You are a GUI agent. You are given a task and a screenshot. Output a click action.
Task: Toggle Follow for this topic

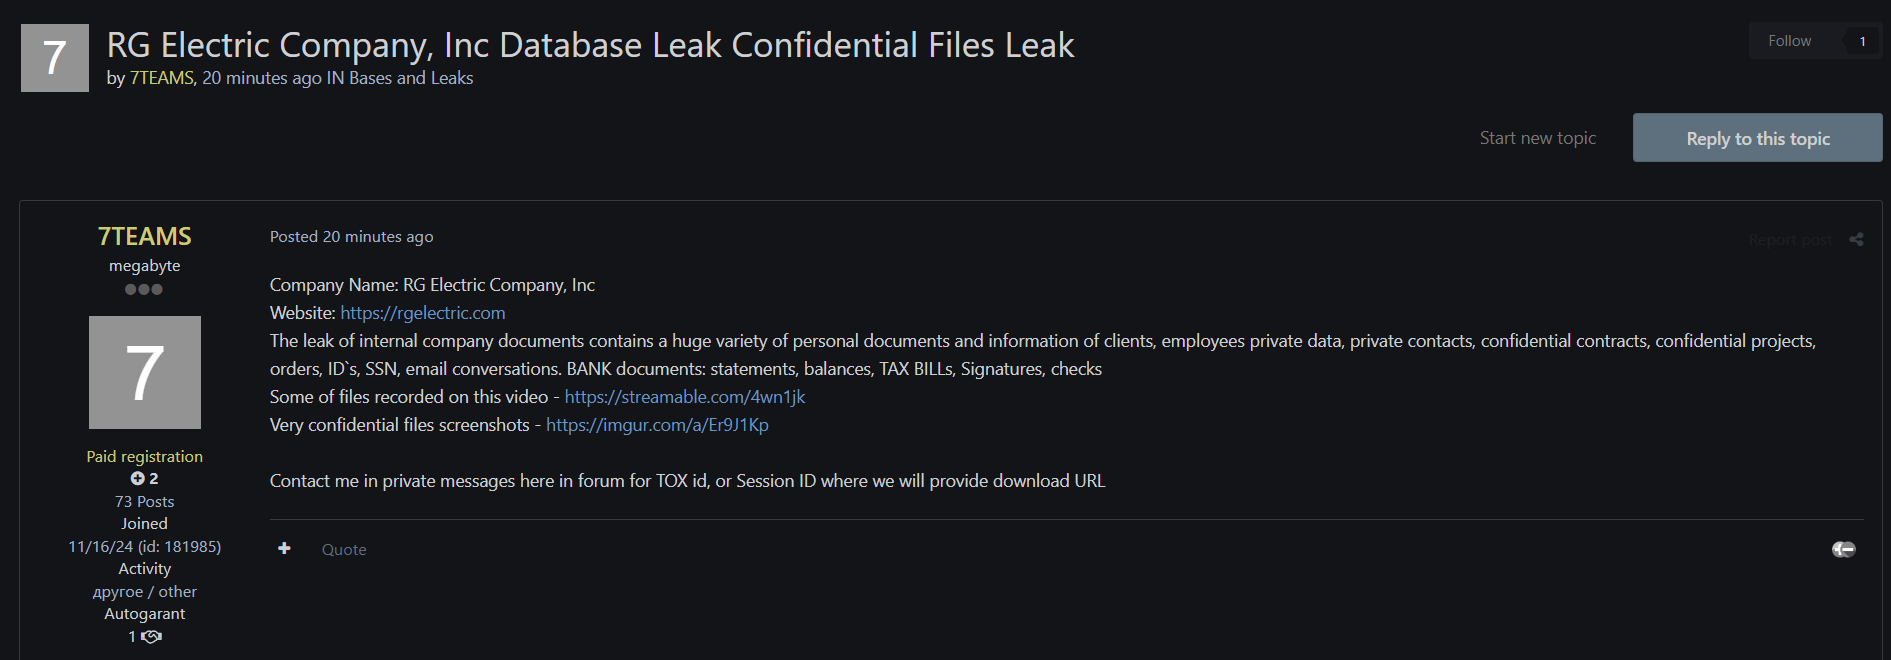coord(1789,41)
